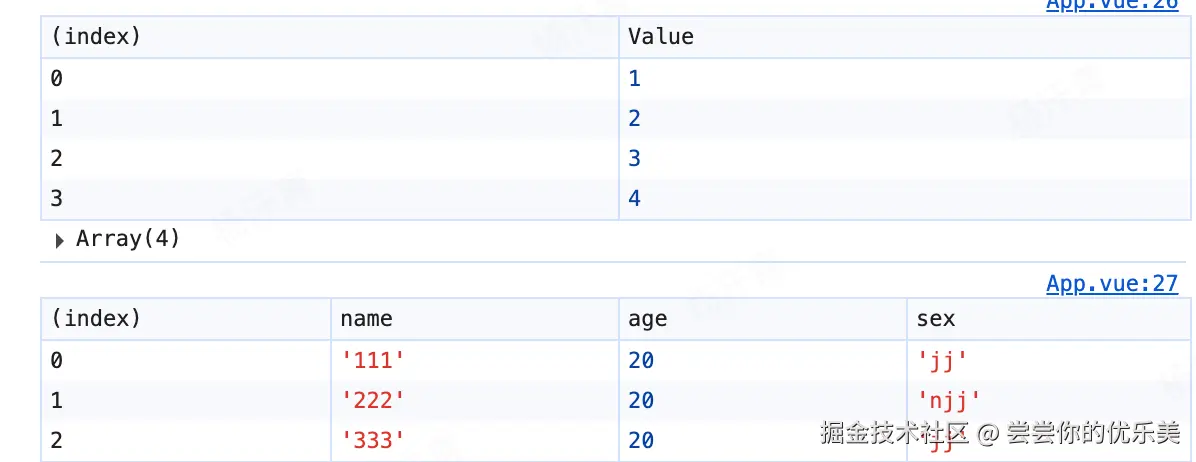Click the age cell in the '222' row
The image size is (1196, 462).
(641, 400)
